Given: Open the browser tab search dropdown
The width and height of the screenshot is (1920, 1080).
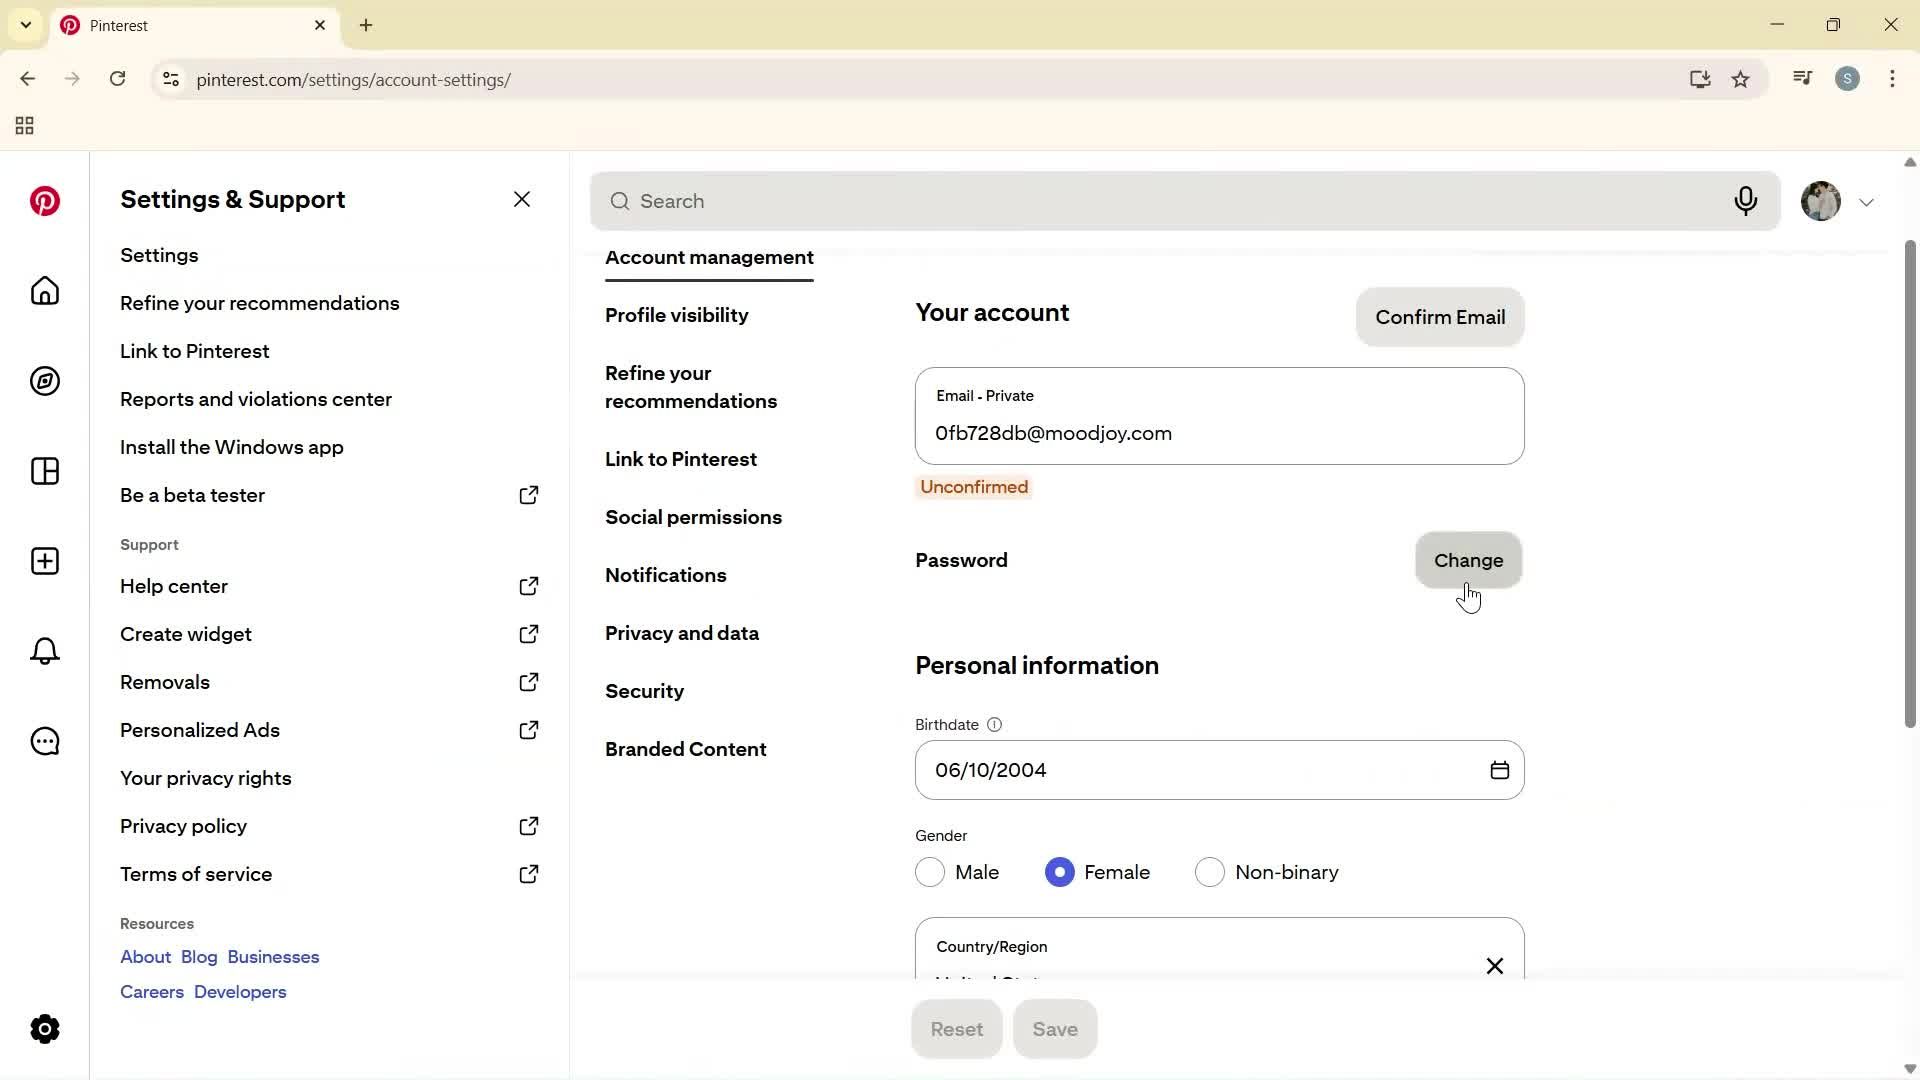Looking at the screenshot, I should tap(25, 25).
